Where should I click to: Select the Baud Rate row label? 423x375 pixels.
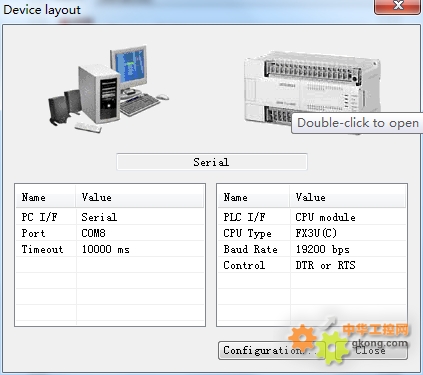tap(250, 249)
